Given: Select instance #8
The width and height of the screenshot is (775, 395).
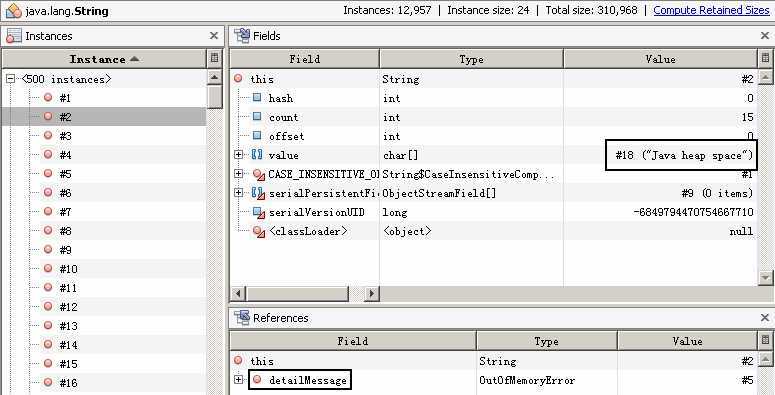Looking at the screenshot, I should [65, 230].
